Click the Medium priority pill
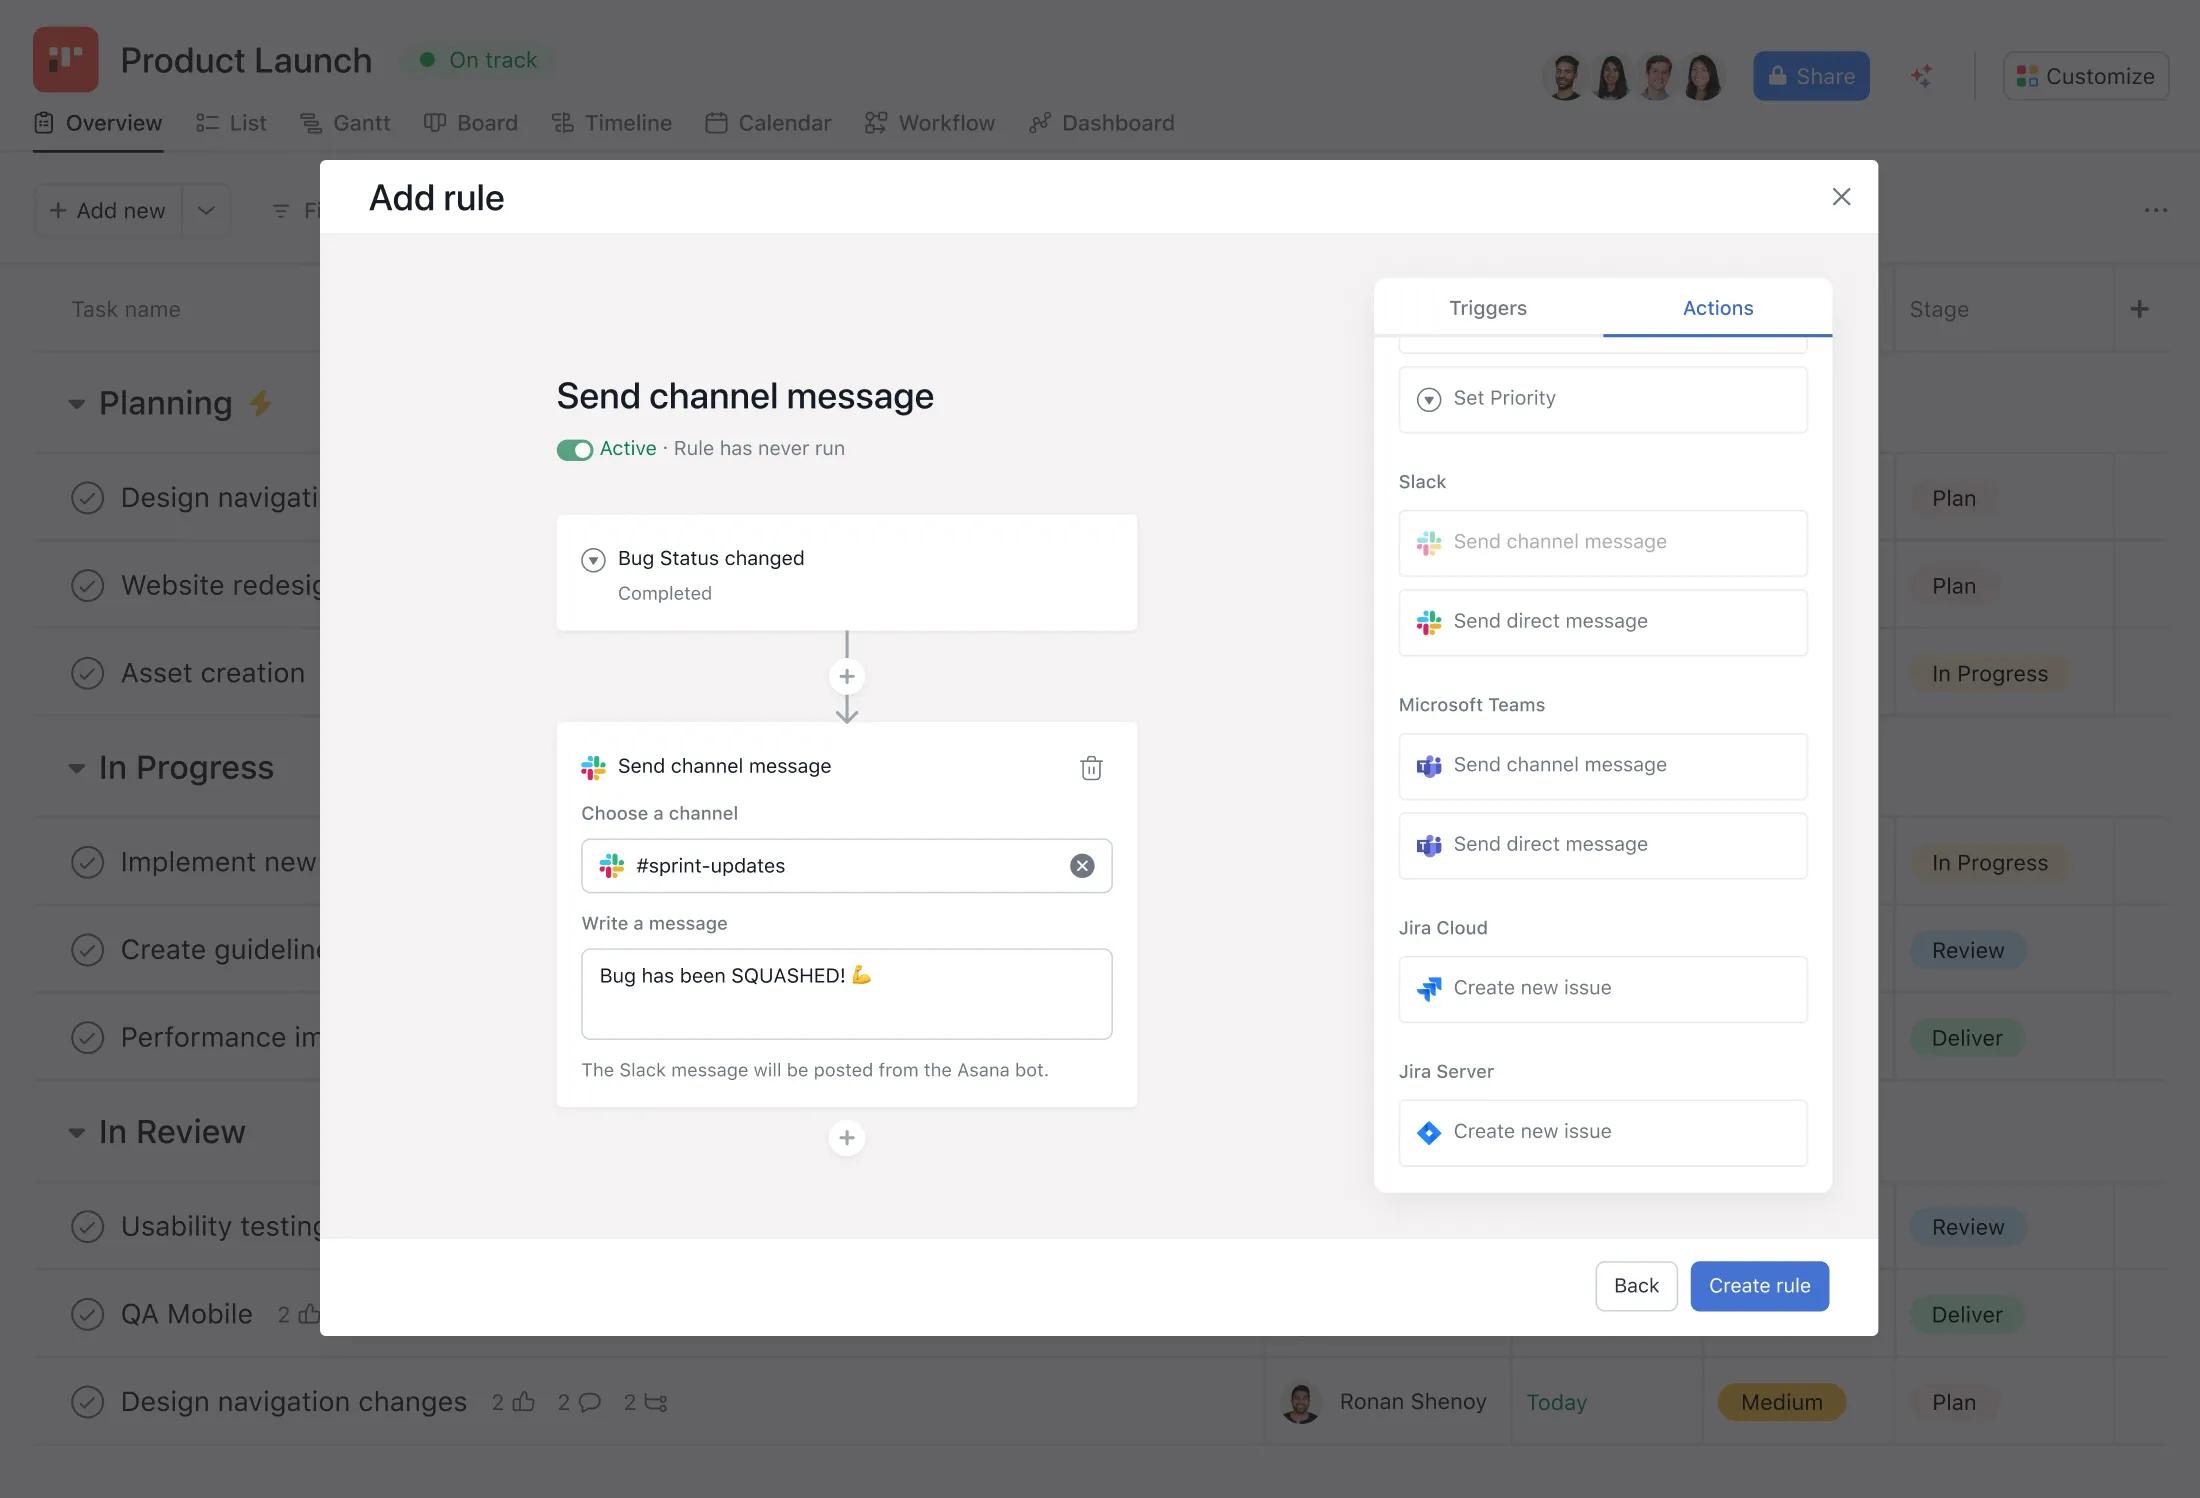Image resolution: width=2200 pixels, height=1498 pixels. (1781, 1402)
